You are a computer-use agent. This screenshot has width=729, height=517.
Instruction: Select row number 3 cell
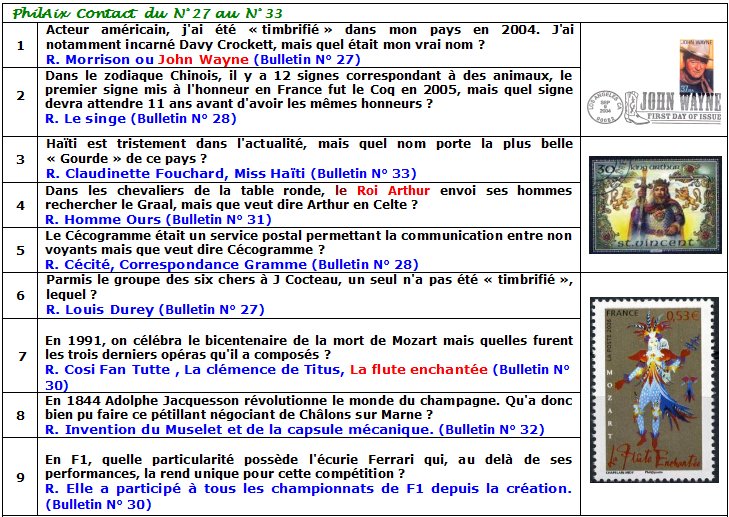coord(20,159)
